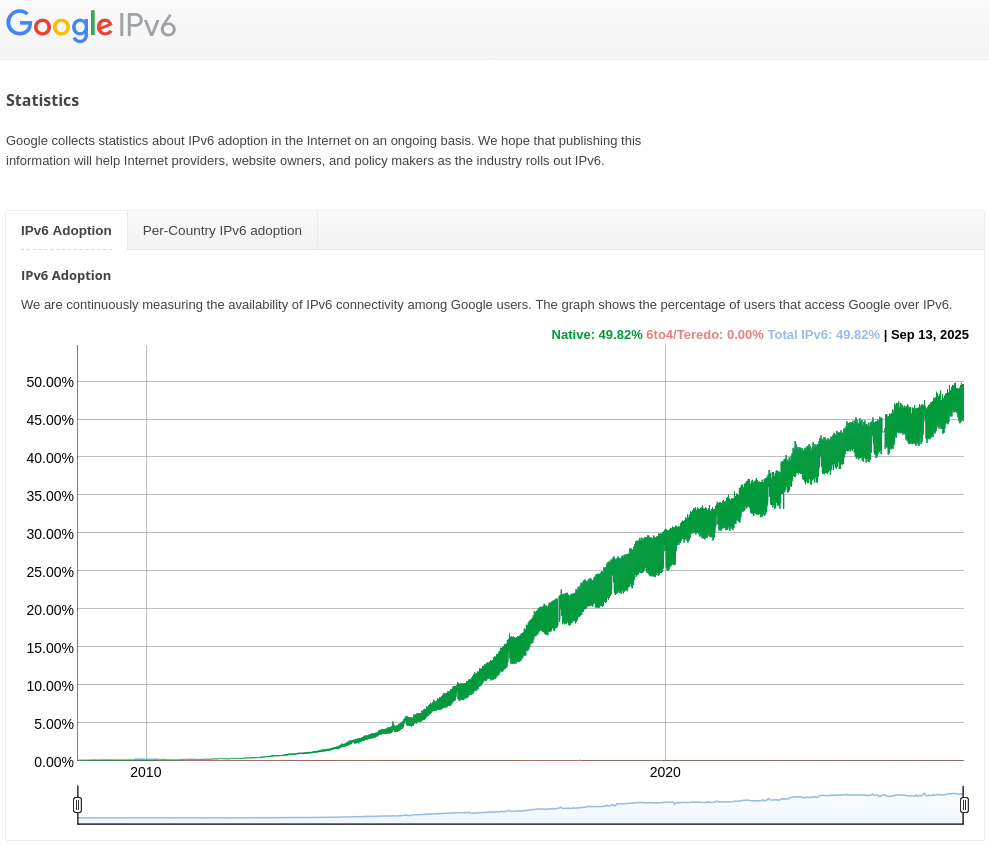
Task: Click the red 6to4/Teredo 0.00% legend label
Action: pos(705,335)
